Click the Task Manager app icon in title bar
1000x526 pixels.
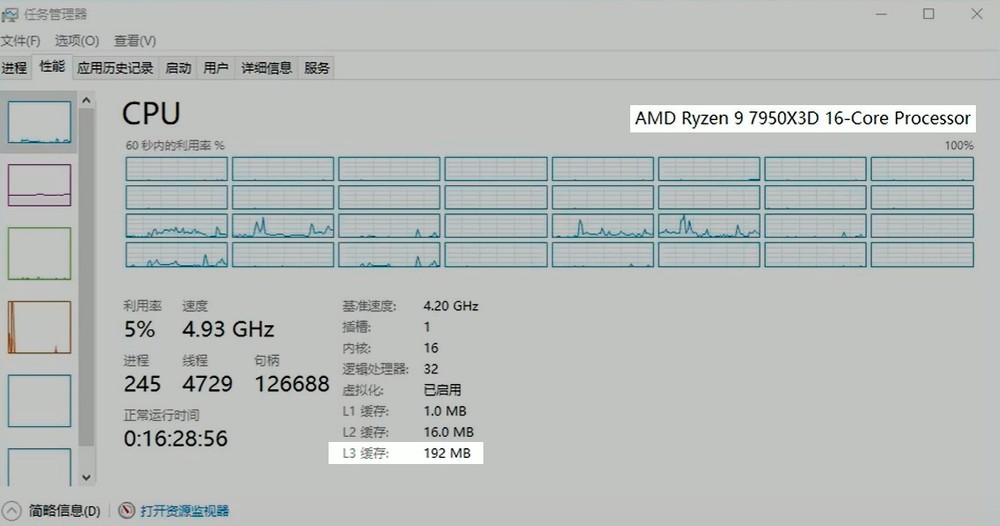pos(9,14)
